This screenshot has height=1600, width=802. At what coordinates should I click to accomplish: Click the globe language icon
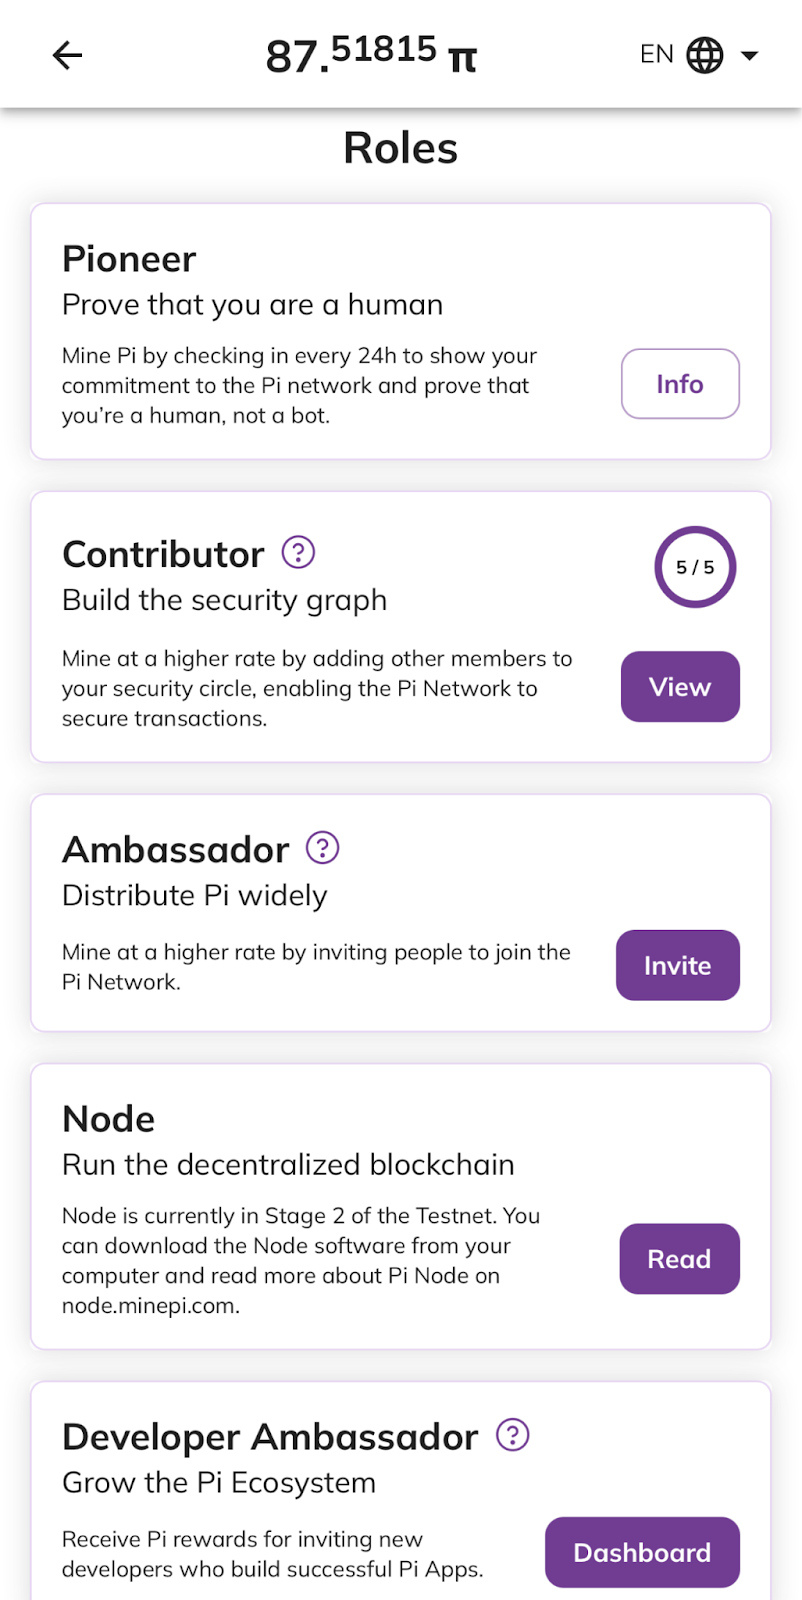point(705,55)
